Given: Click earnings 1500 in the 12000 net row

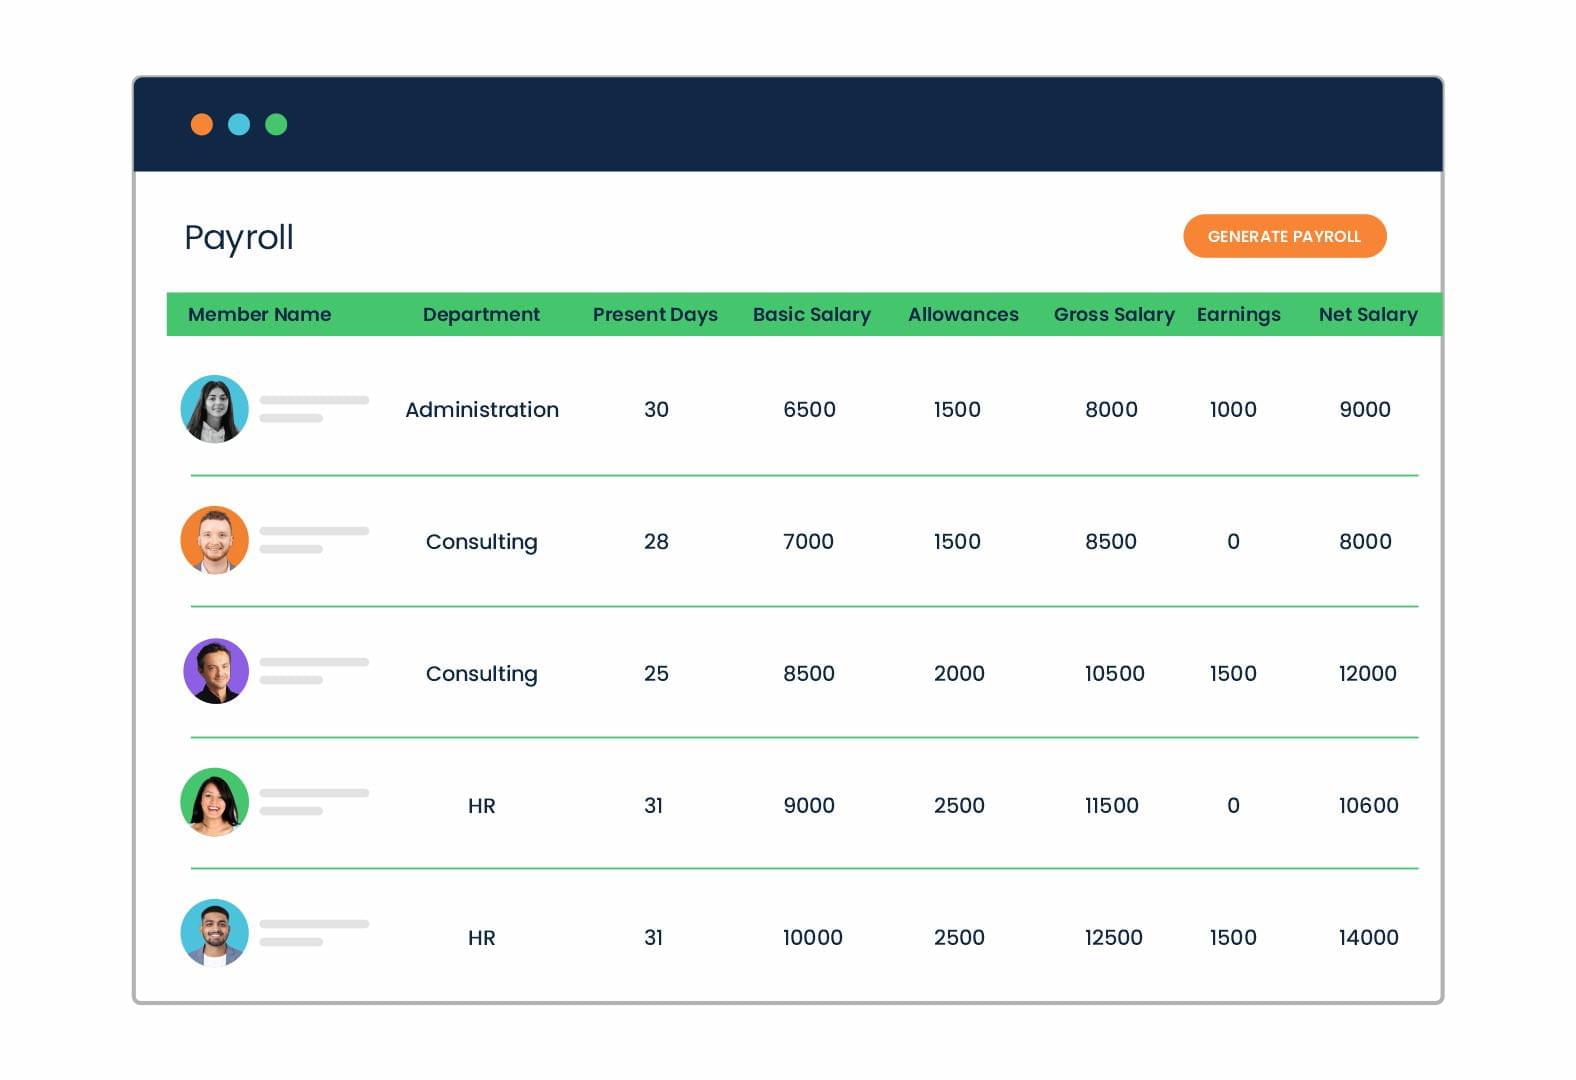Looking at the screenshot, I should pos(1233,673).
